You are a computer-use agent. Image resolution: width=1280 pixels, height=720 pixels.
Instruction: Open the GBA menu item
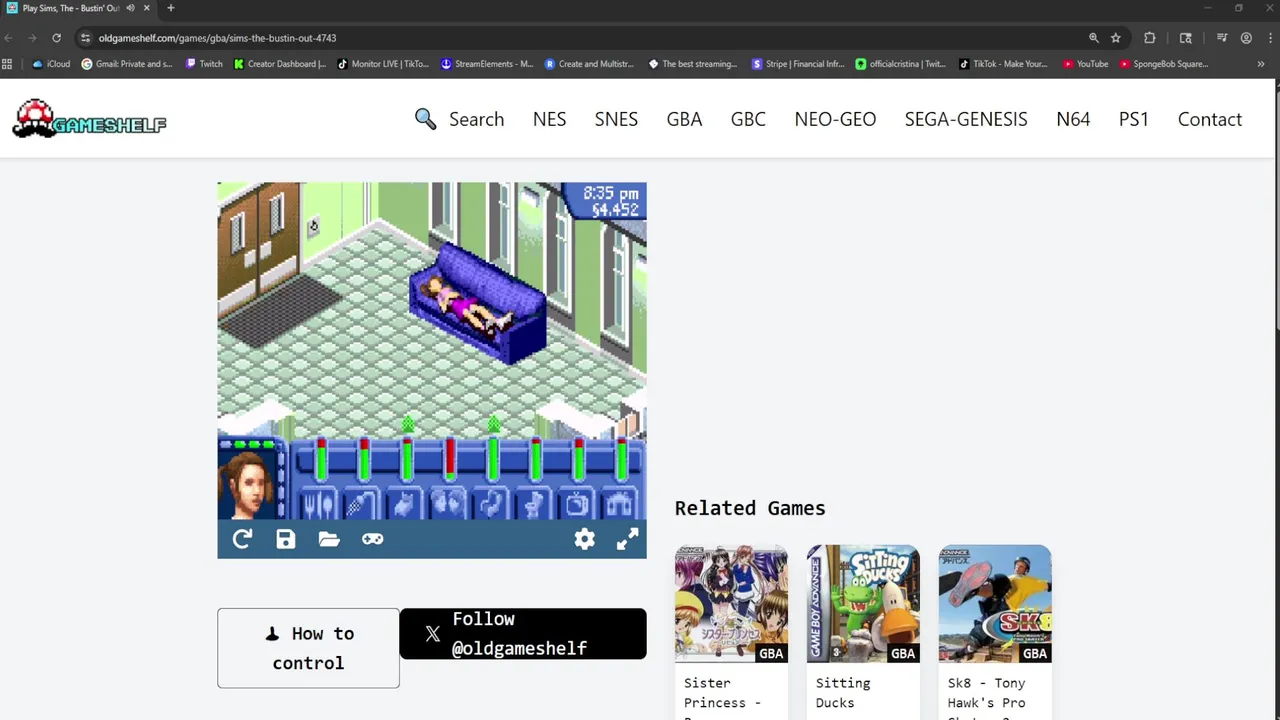click(684, 119)
